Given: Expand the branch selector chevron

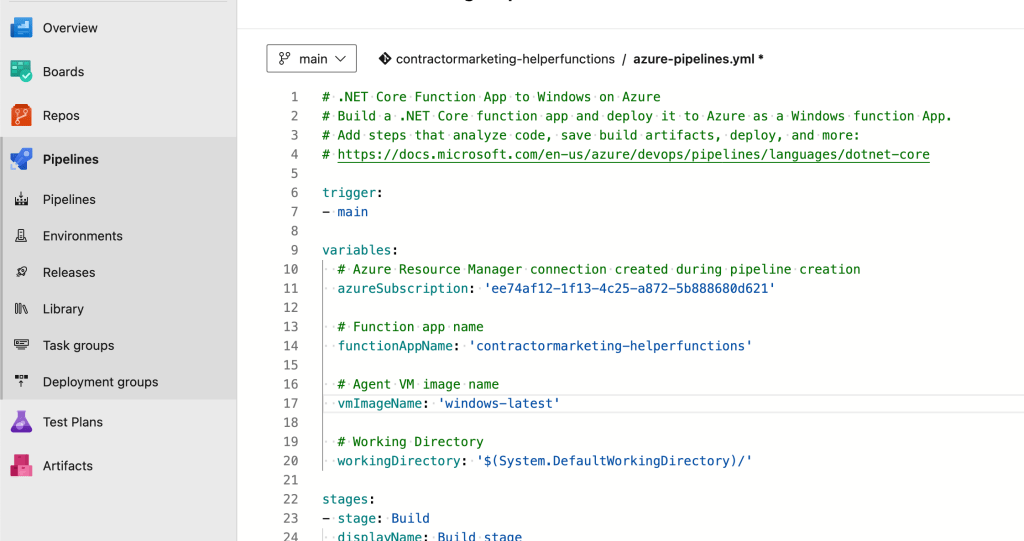Looking at the screenshot, I should 340,59.
